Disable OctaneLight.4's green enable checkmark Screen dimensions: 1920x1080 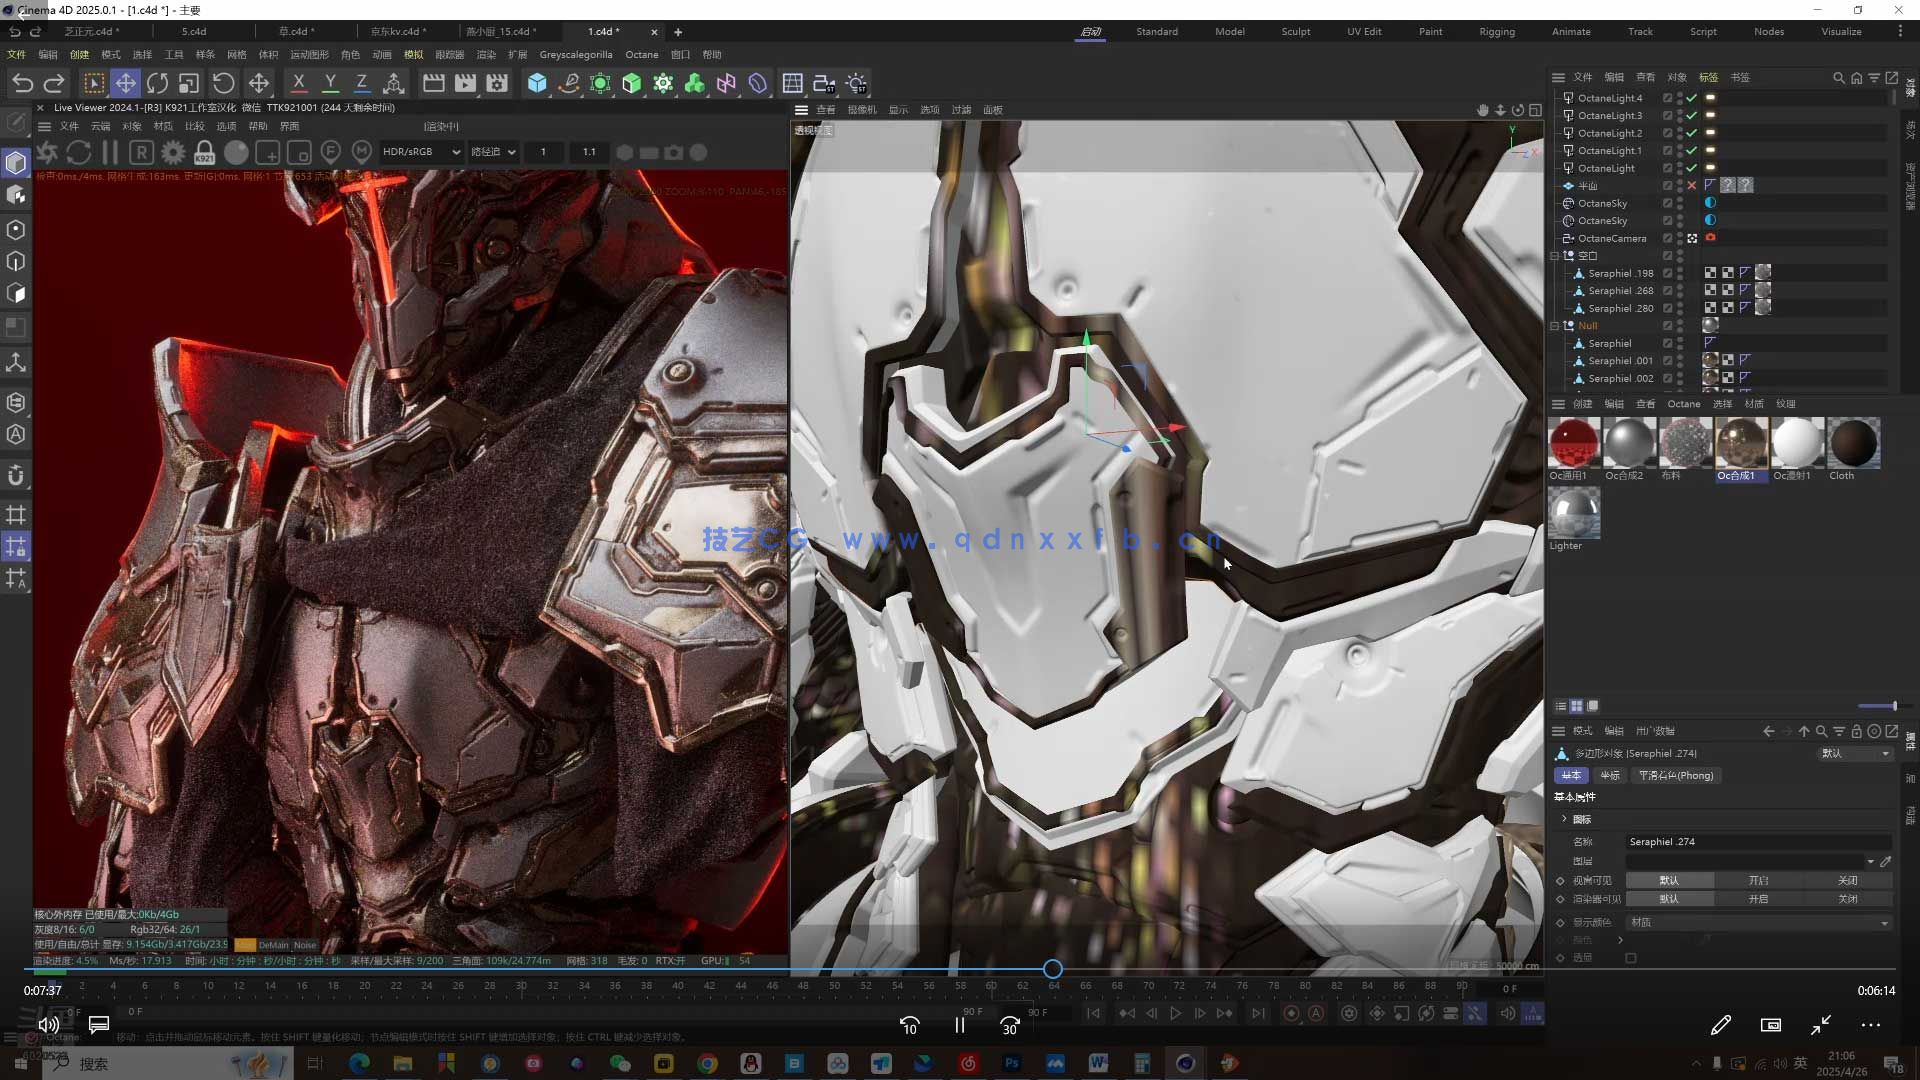coord(1692,98)
